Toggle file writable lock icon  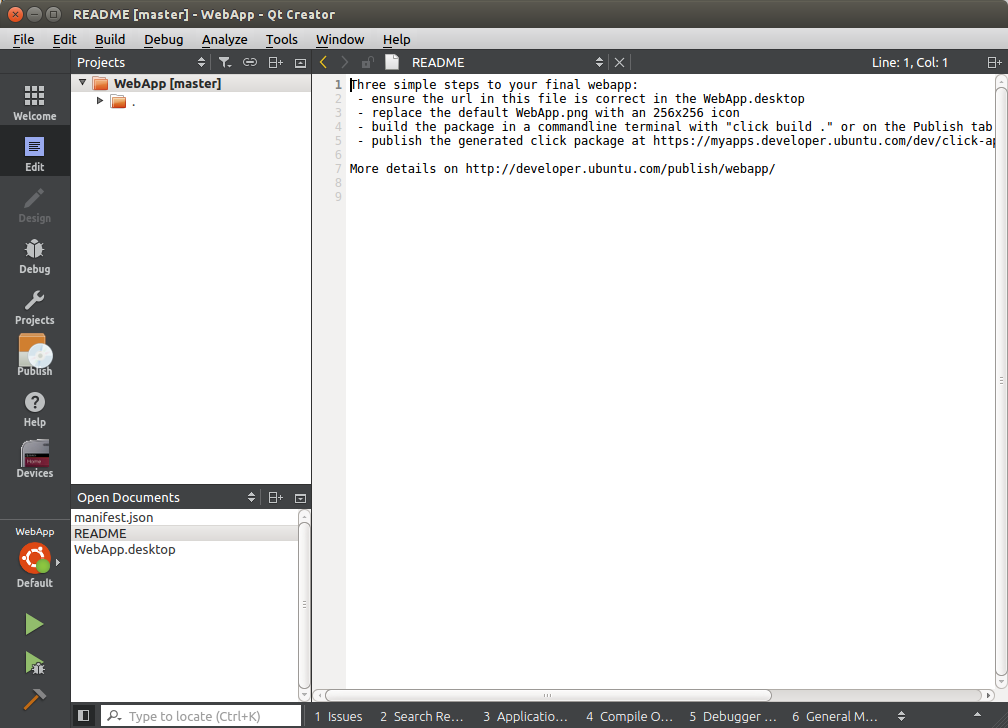(368, 62)
